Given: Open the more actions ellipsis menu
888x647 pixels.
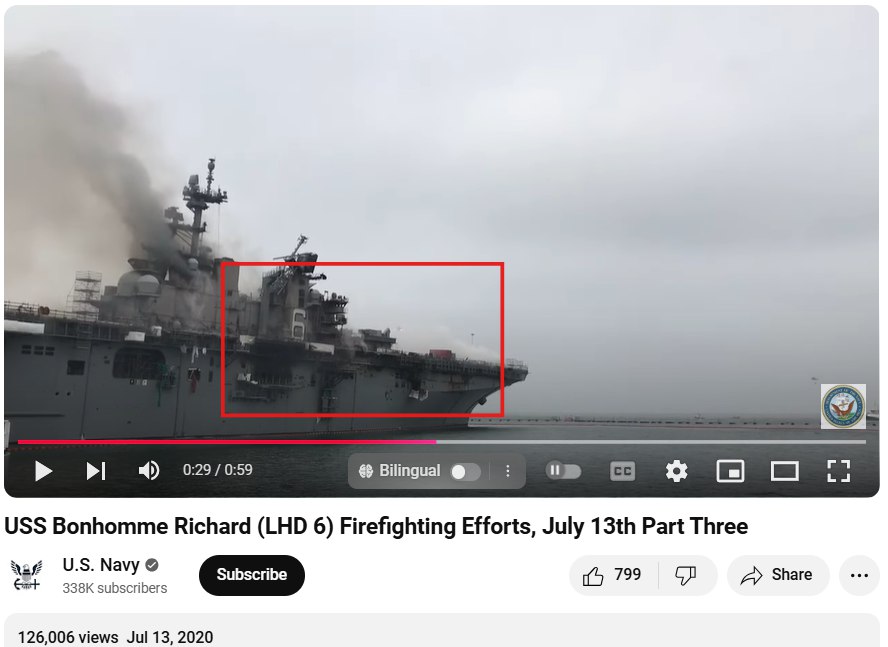Looking at the screenshot, I should (x=859, y=576).
